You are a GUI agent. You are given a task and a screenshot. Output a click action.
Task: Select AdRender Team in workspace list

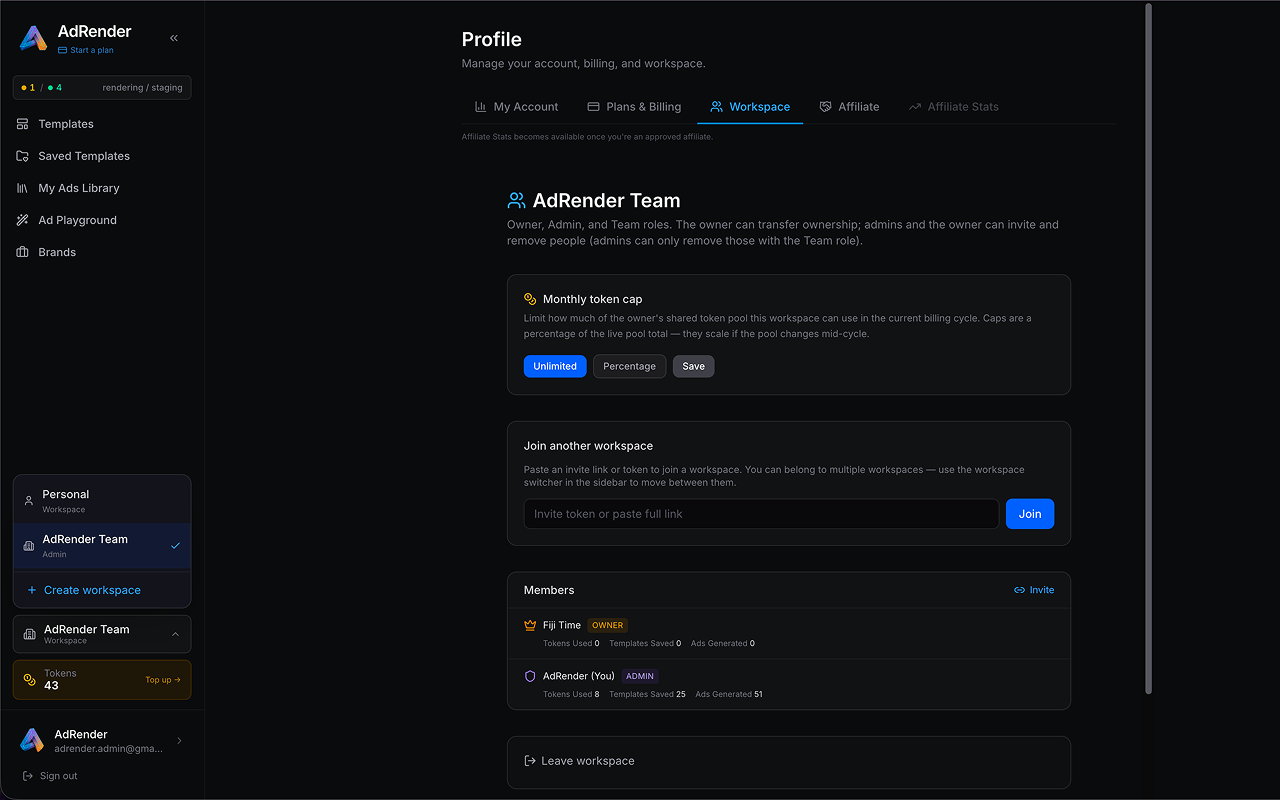coord(102,546)
